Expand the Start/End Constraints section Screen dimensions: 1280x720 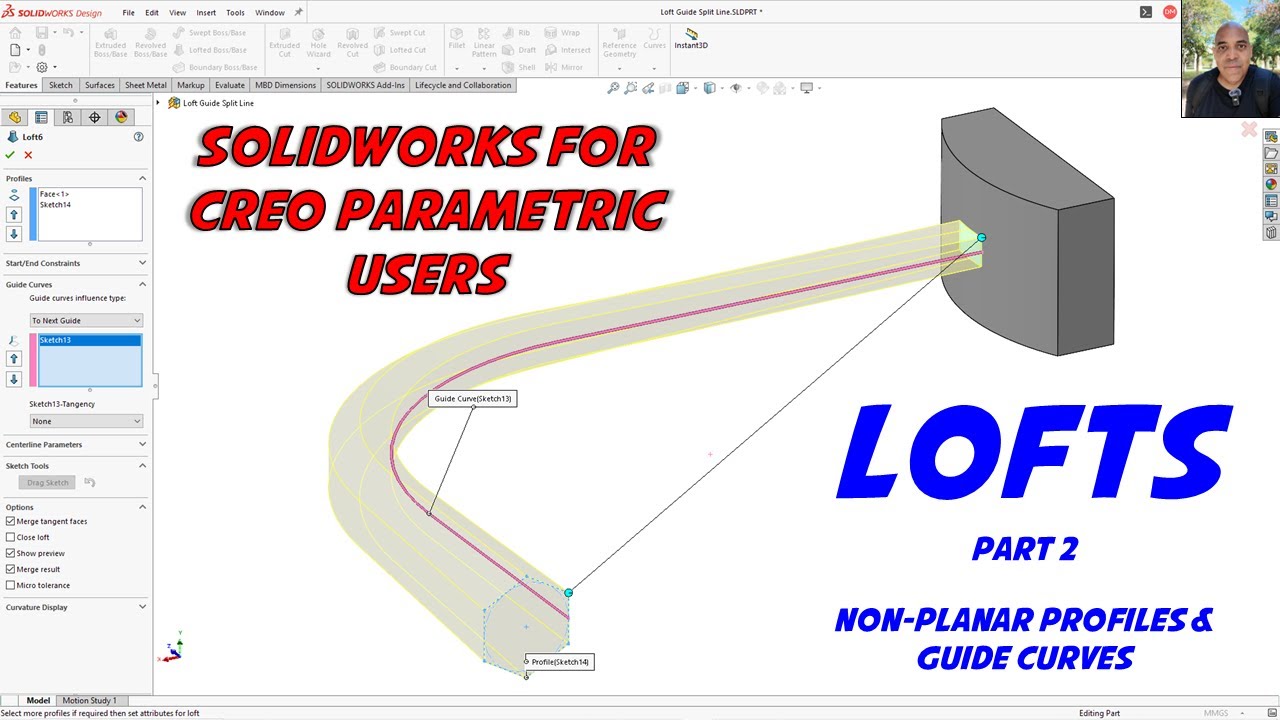coord(142,263)
